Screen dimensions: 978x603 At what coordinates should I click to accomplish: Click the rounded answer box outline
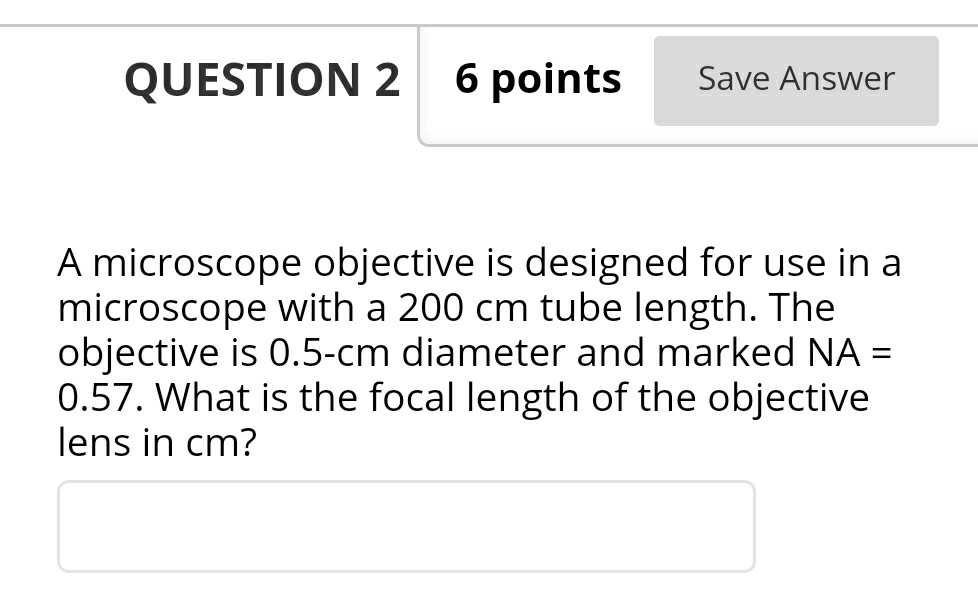(x=406, y=482)
